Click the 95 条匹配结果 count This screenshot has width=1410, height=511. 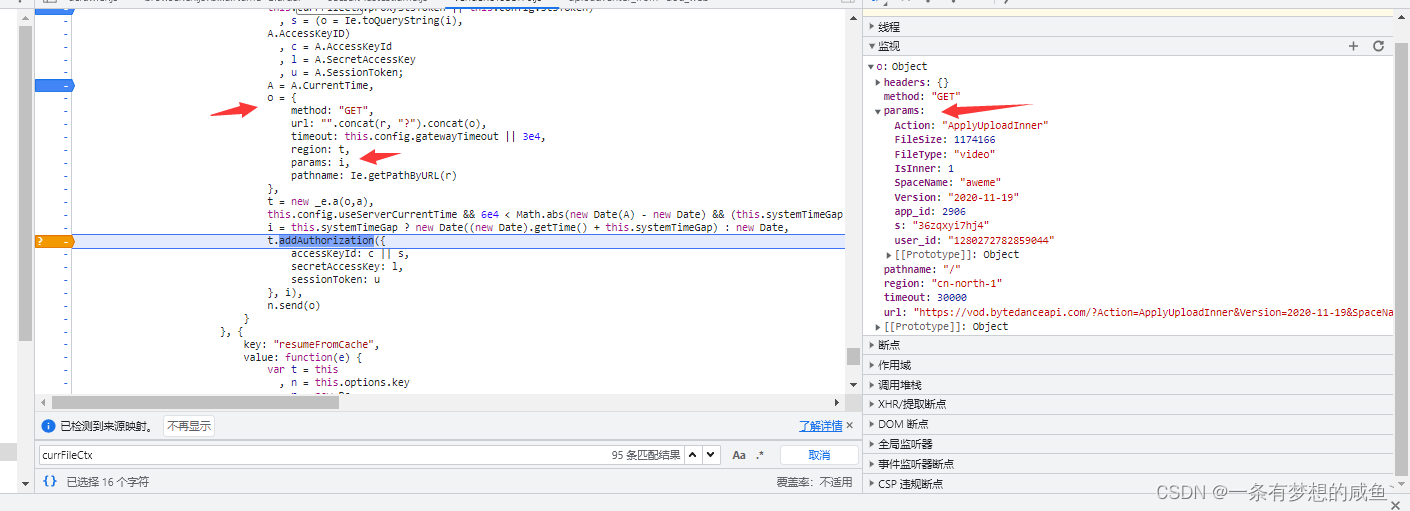pyautogui.click(x=646, y=455)
